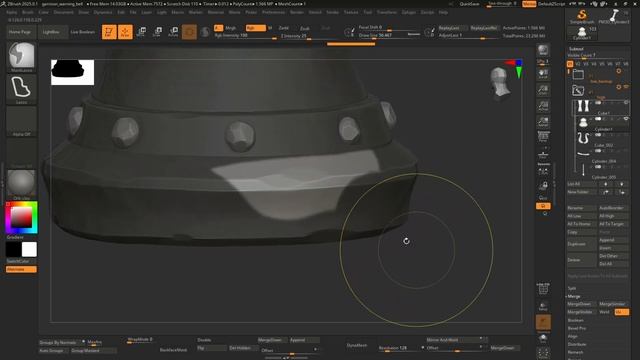
Task: Toggle the PolyF line fill icon
Action: [543, 289]
